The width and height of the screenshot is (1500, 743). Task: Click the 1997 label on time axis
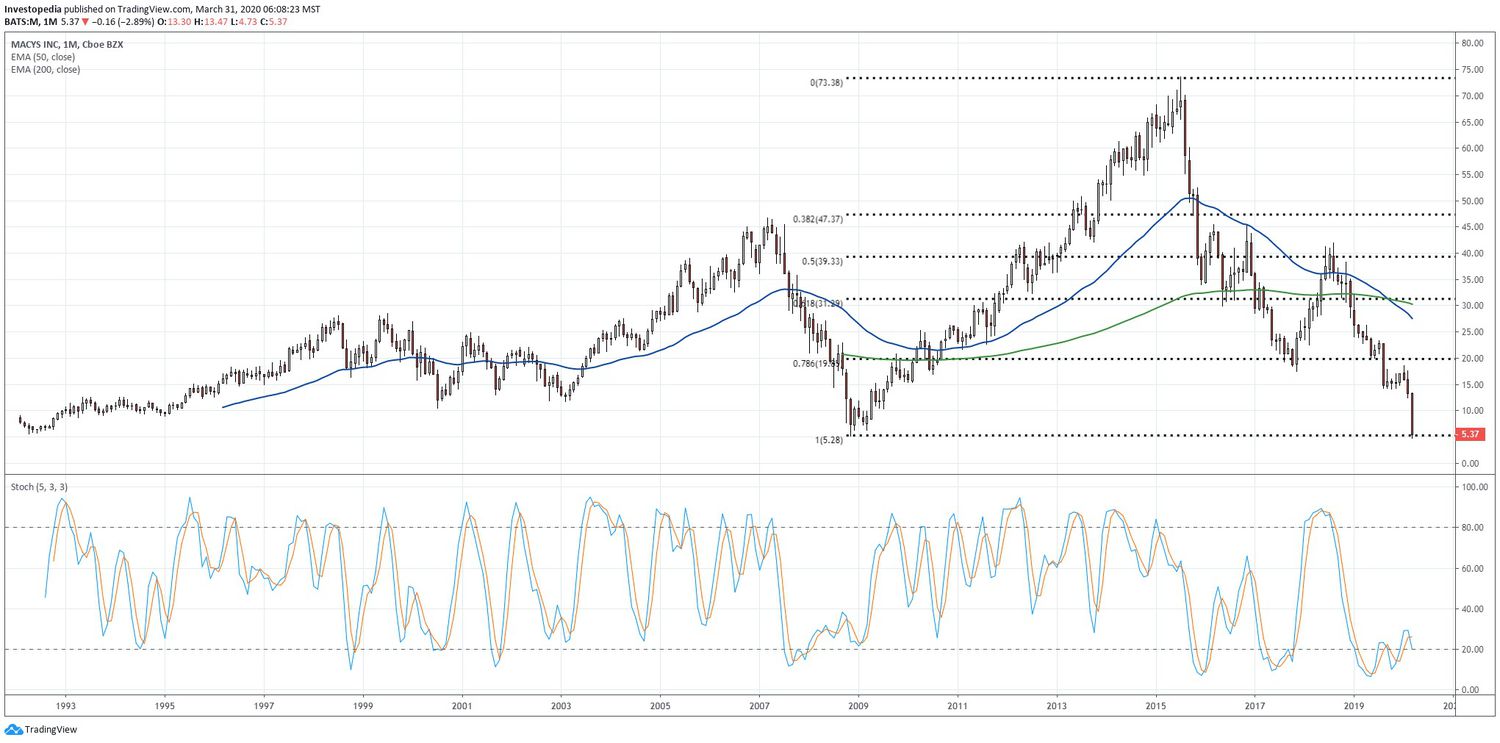[x=264, y=705]
